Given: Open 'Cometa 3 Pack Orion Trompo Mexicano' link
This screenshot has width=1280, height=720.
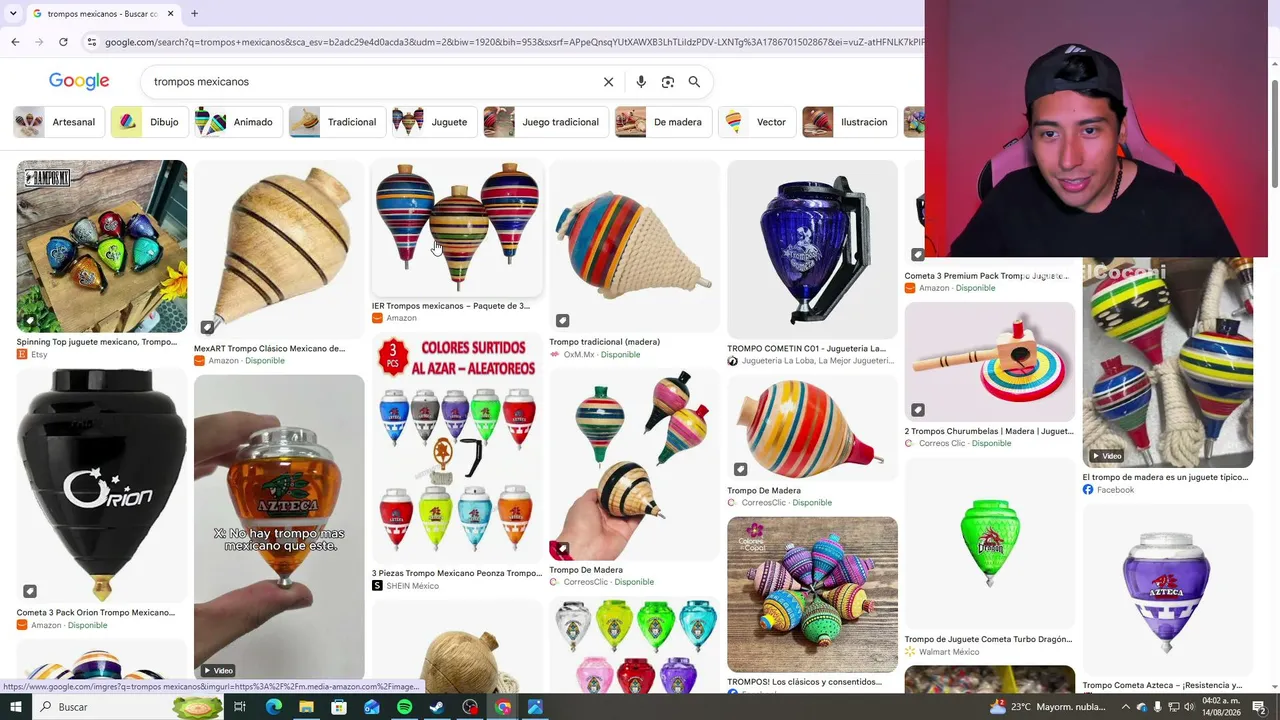Looking at the screenshot, I should pos(95,613).
